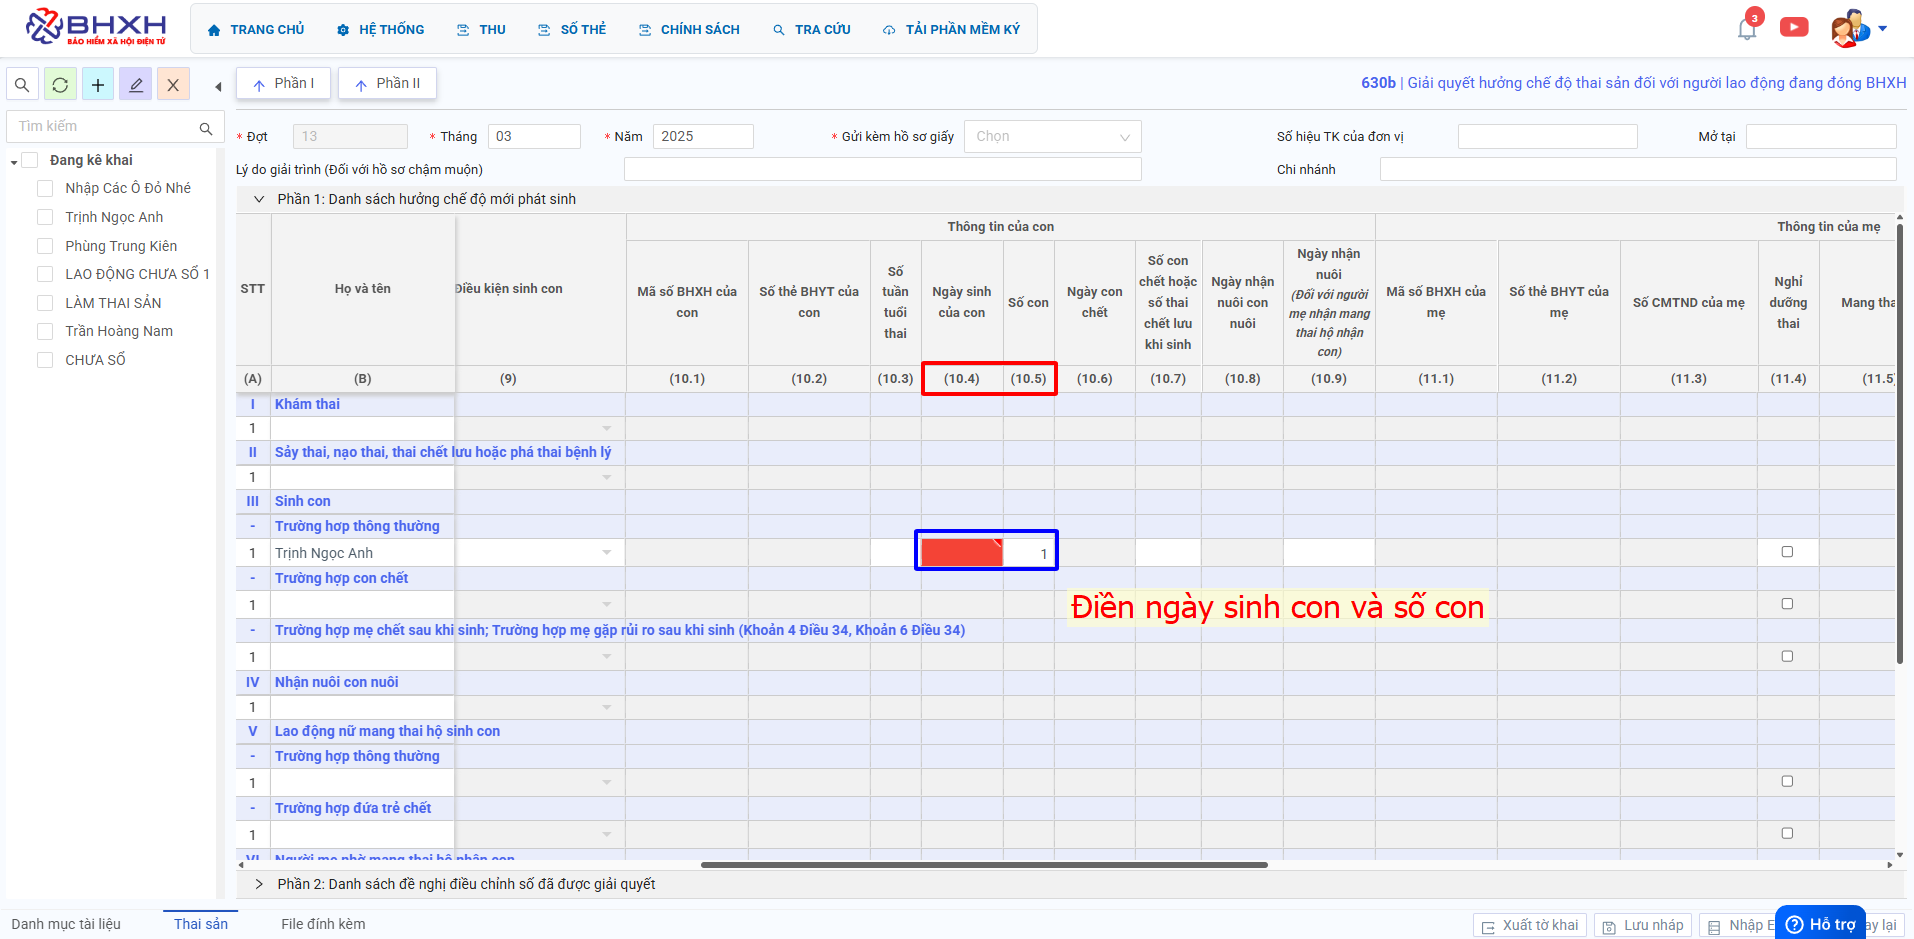Image resolution: width=1914 pixels, height=939 pixels.
Task: Open the user avatar menu
Action: (1849, 28)
